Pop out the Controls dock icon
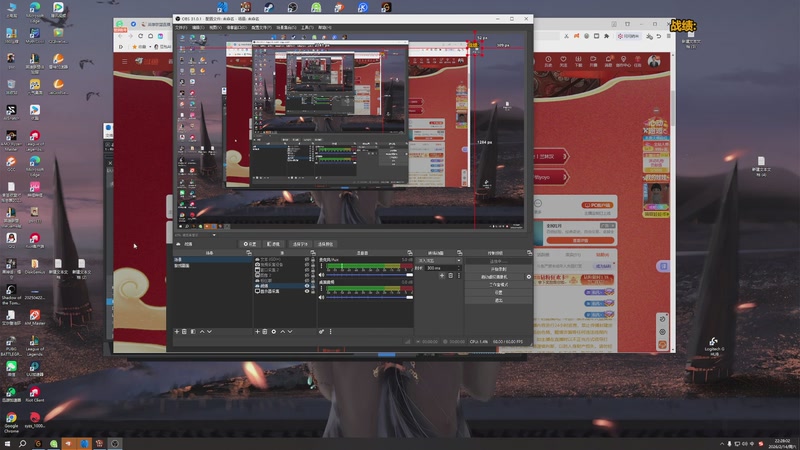800x450 pixels. pos(530,253)
